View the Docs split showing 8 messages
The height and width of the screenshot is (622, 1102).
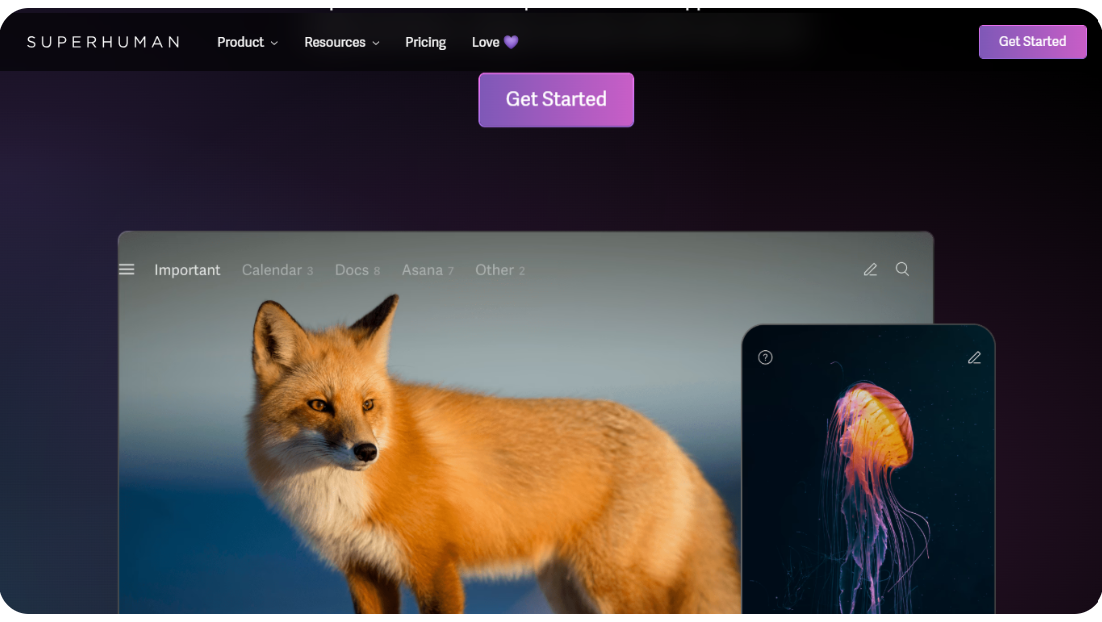[x=357, y=269]
